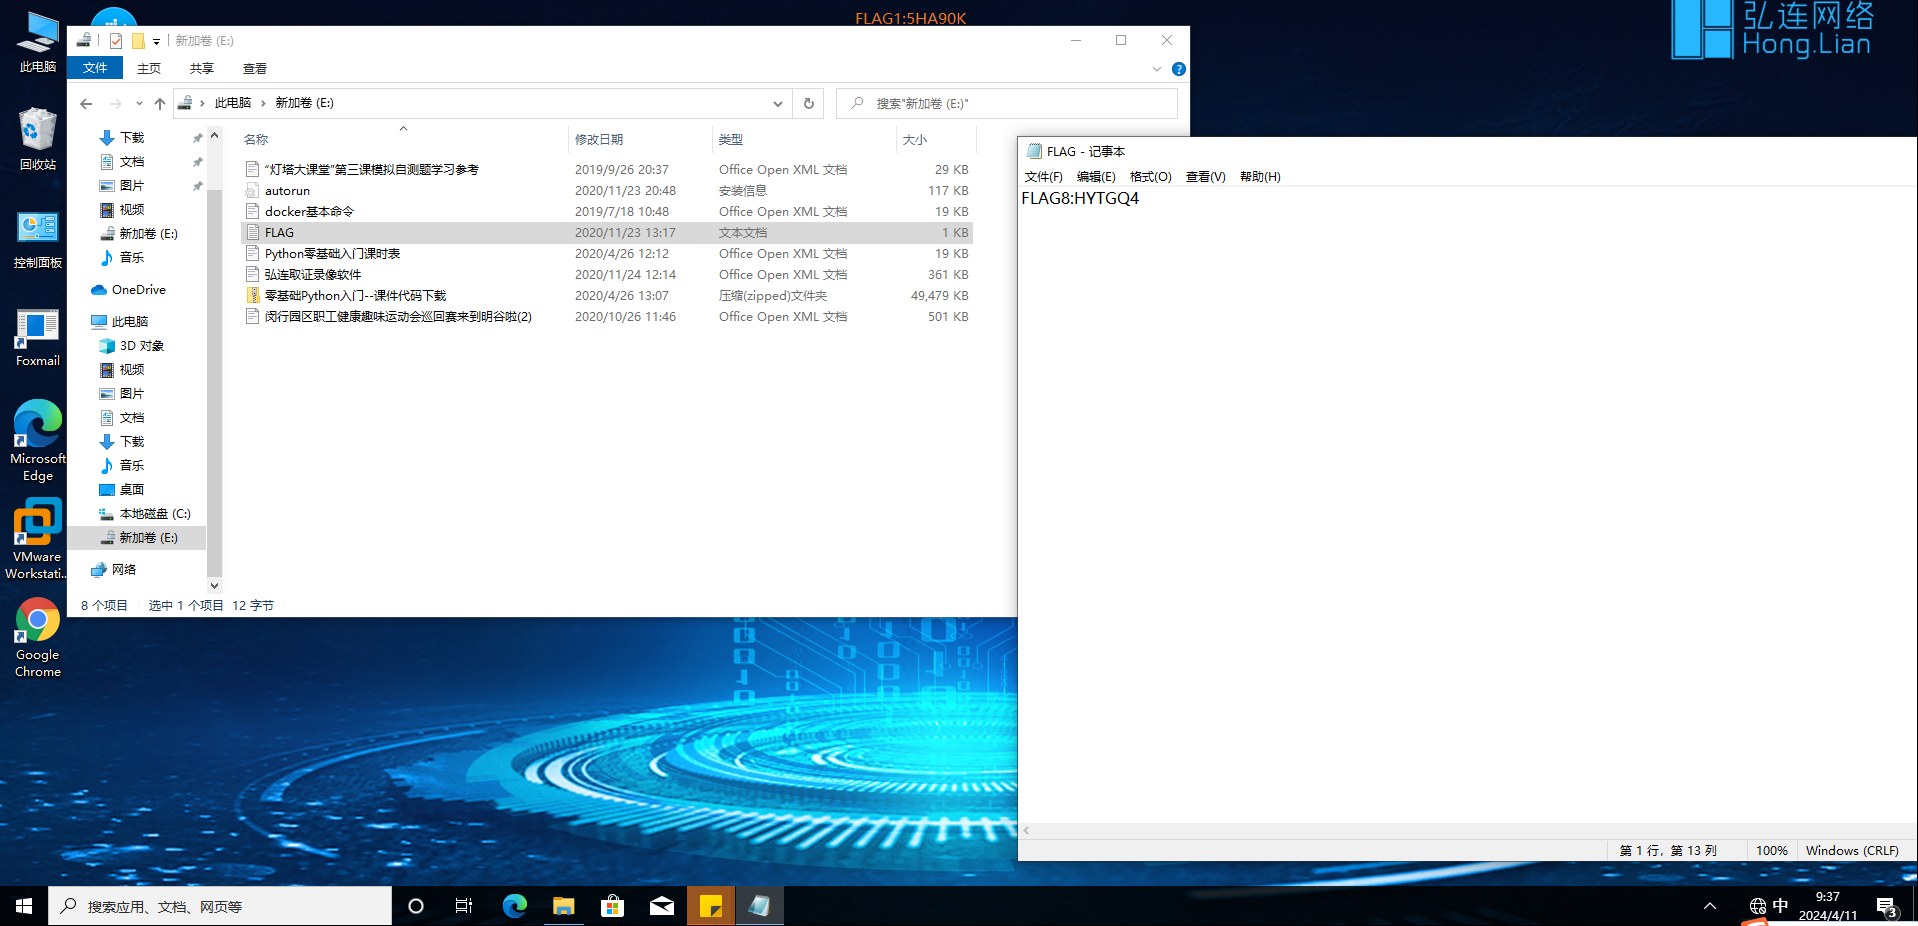Click the navigation pane scroll-down arrow
The height and width of the screenshot is (926, 1918).
tap(214, 585)
